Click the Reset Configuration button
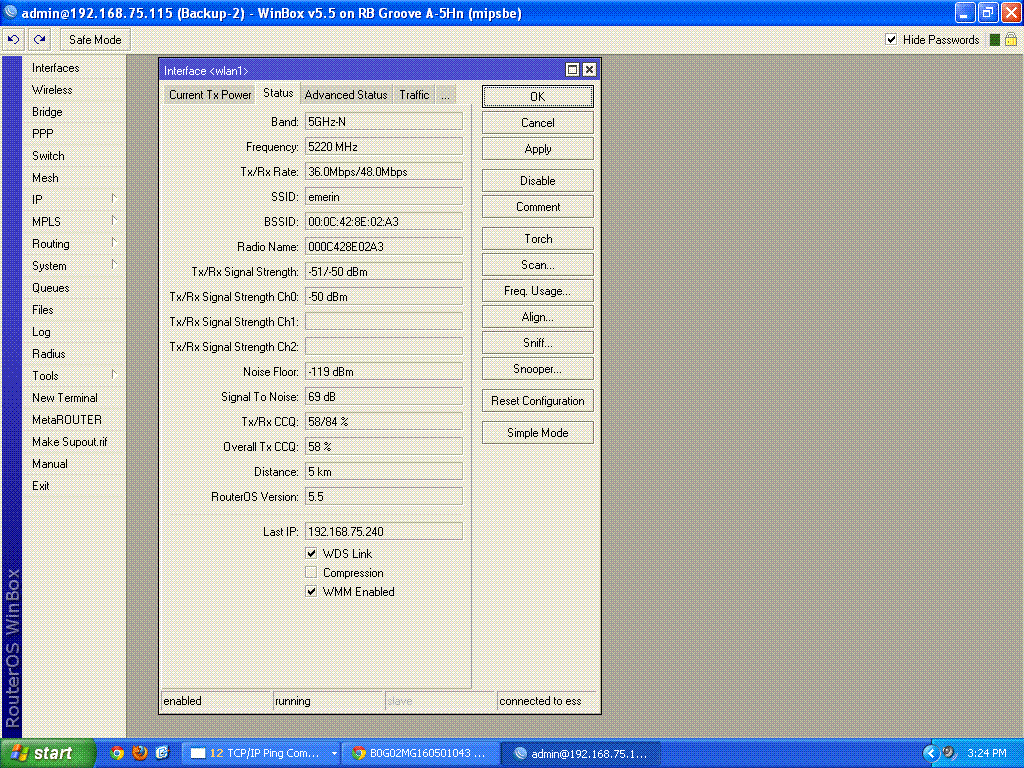 point(537,401)
